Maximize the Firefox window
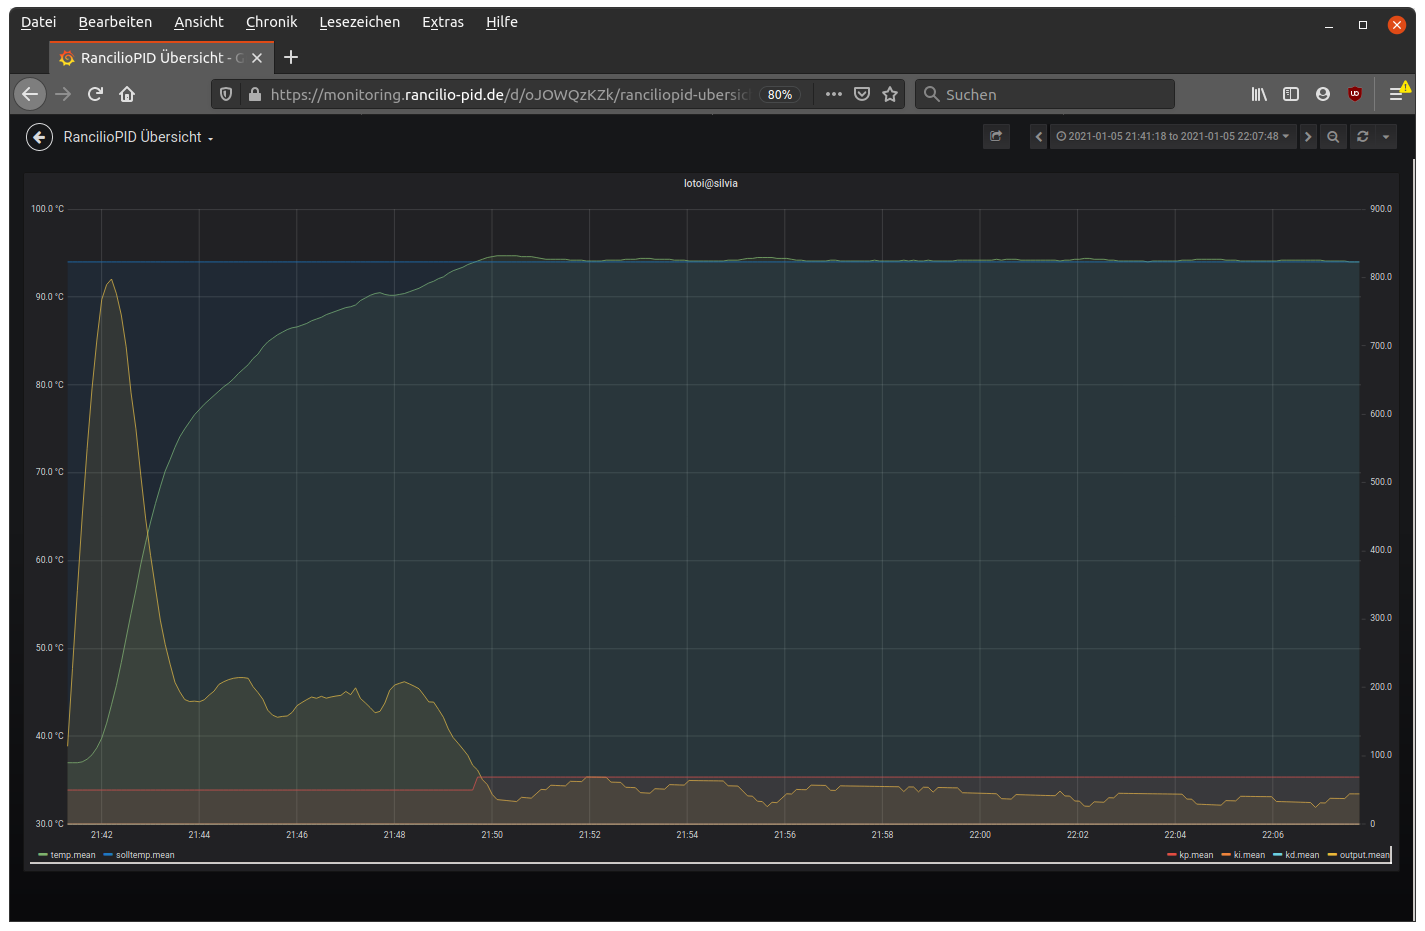 tap(1362, 25)
